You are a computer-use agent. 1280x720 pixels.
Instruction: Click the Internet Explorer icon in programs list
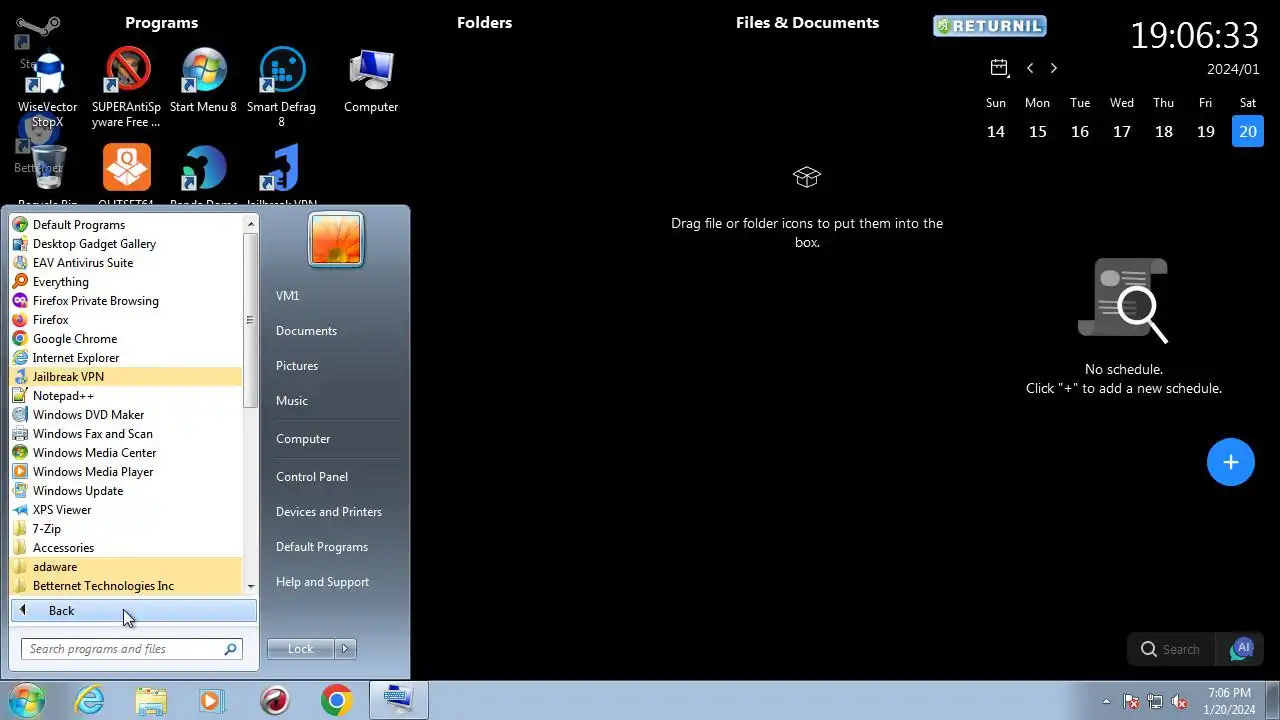click(x=20, y=358)
